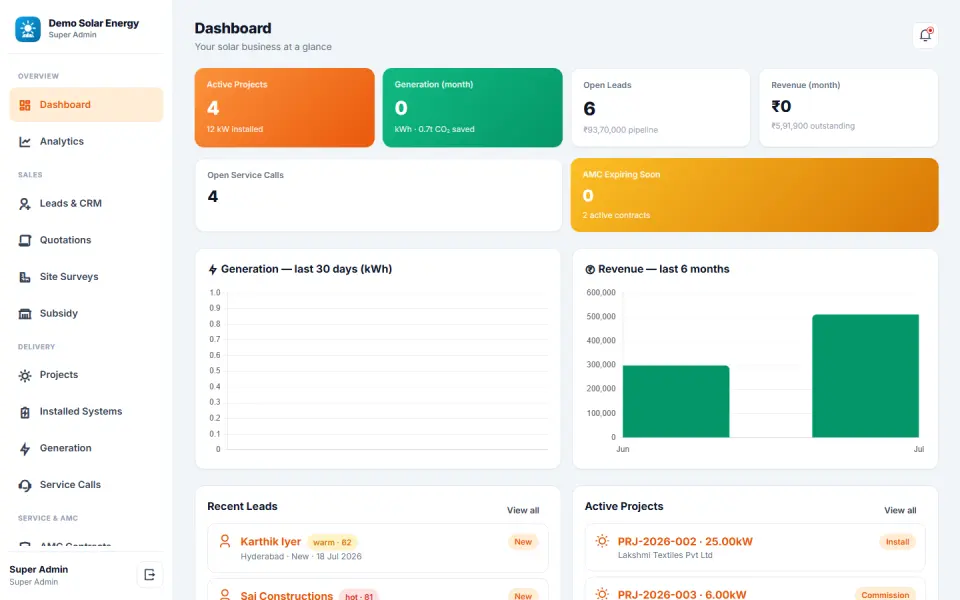
Task: Open Leads & CRM section
Action: [86, 203]
